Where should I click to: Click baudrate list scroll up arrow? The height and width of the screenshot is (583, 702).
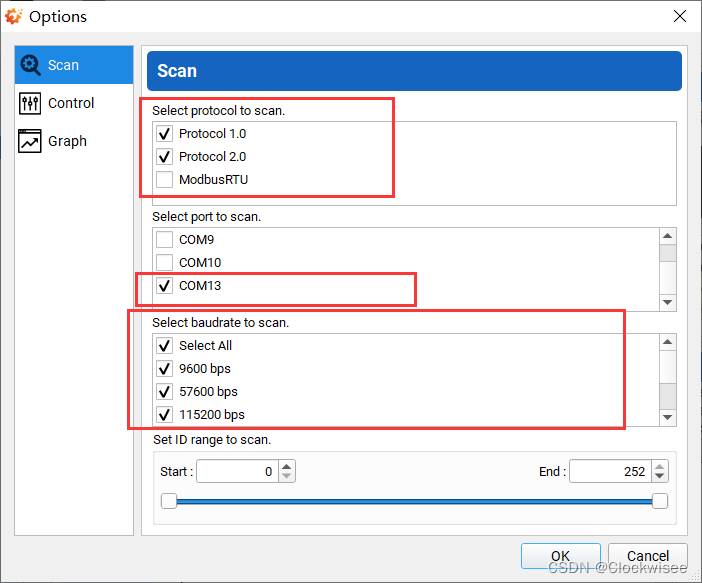[668, 342]
